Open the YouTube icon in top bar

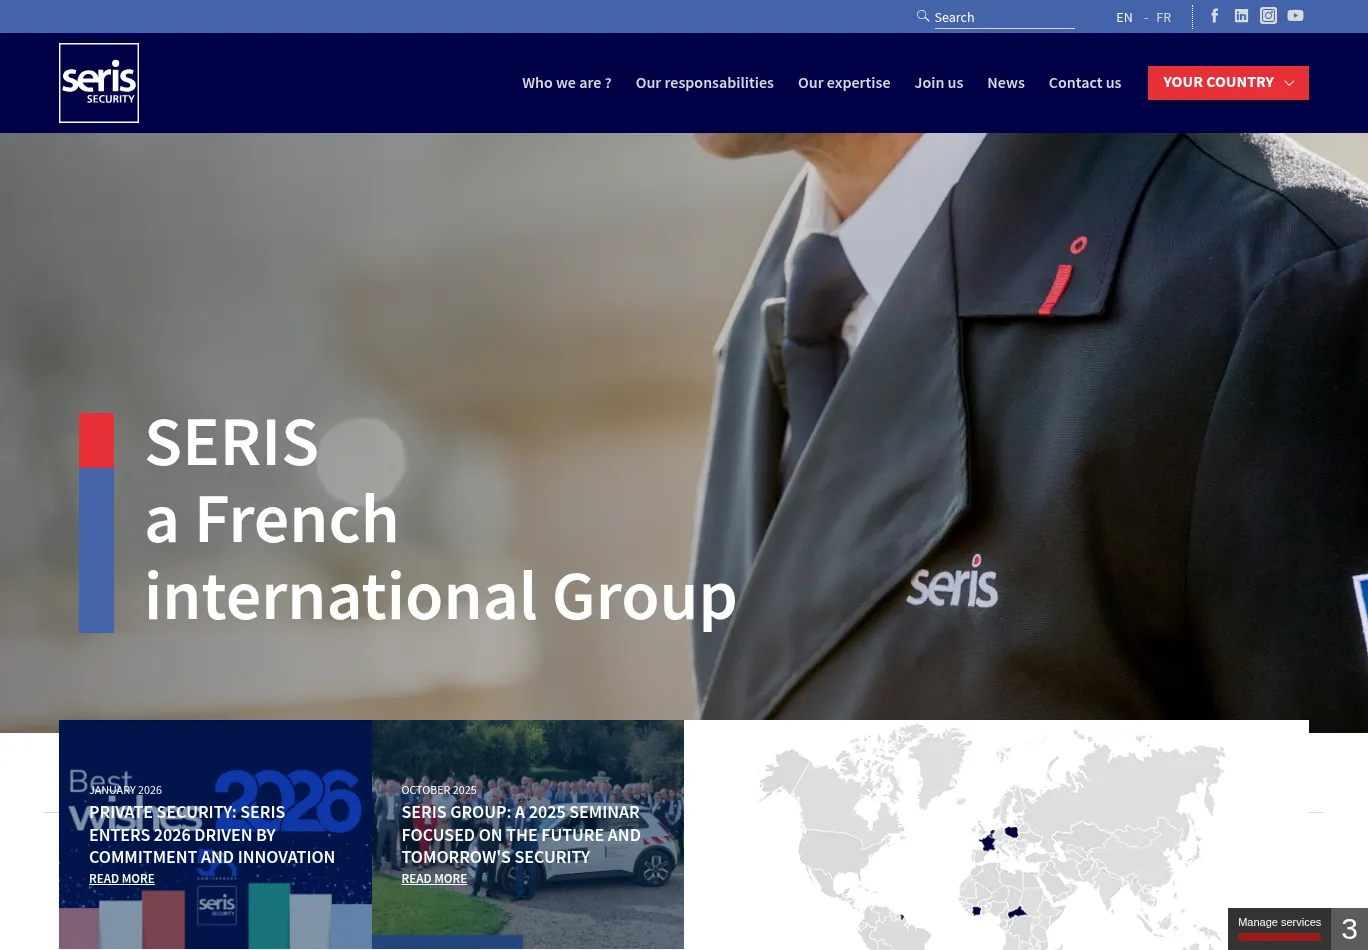pos(1295,16)
